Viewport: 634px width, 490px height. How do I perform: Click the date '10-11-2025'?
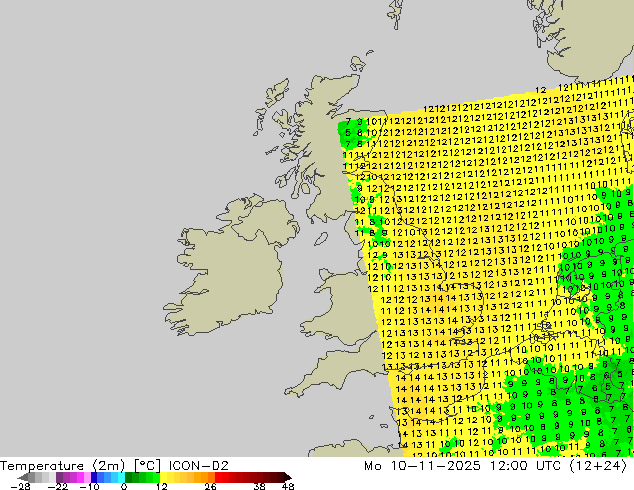[435, 466]
